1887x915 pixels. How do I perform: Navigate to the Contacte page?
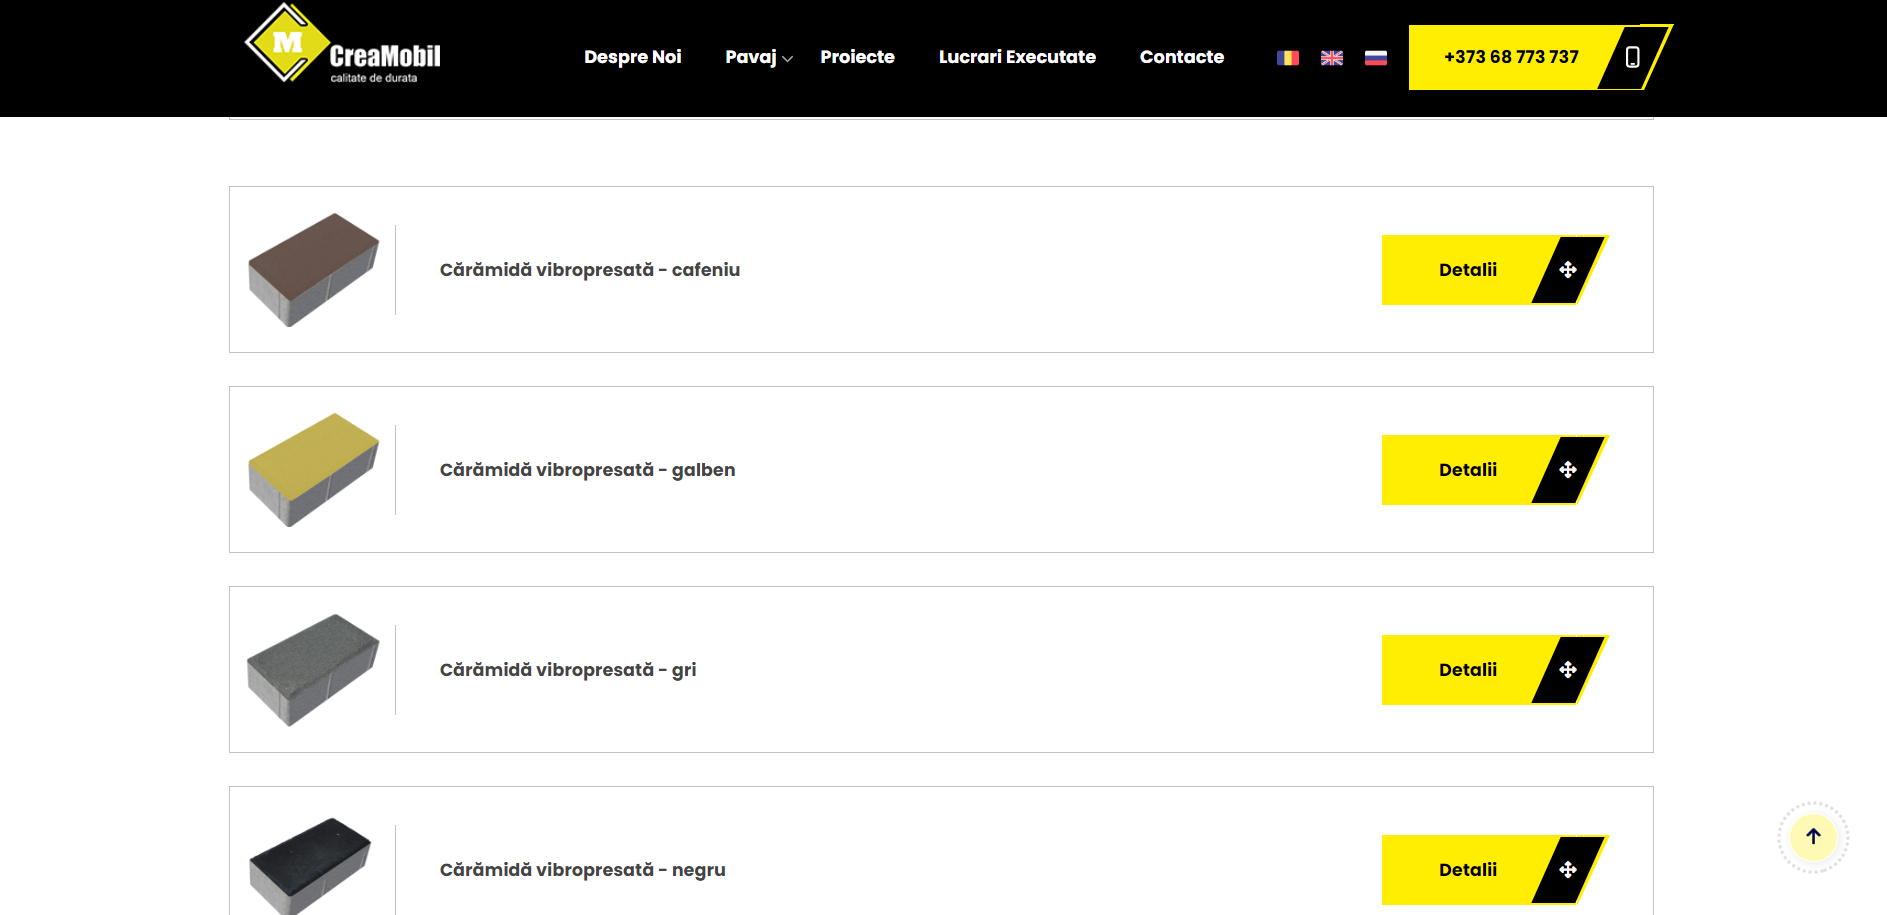point(1181,58)
